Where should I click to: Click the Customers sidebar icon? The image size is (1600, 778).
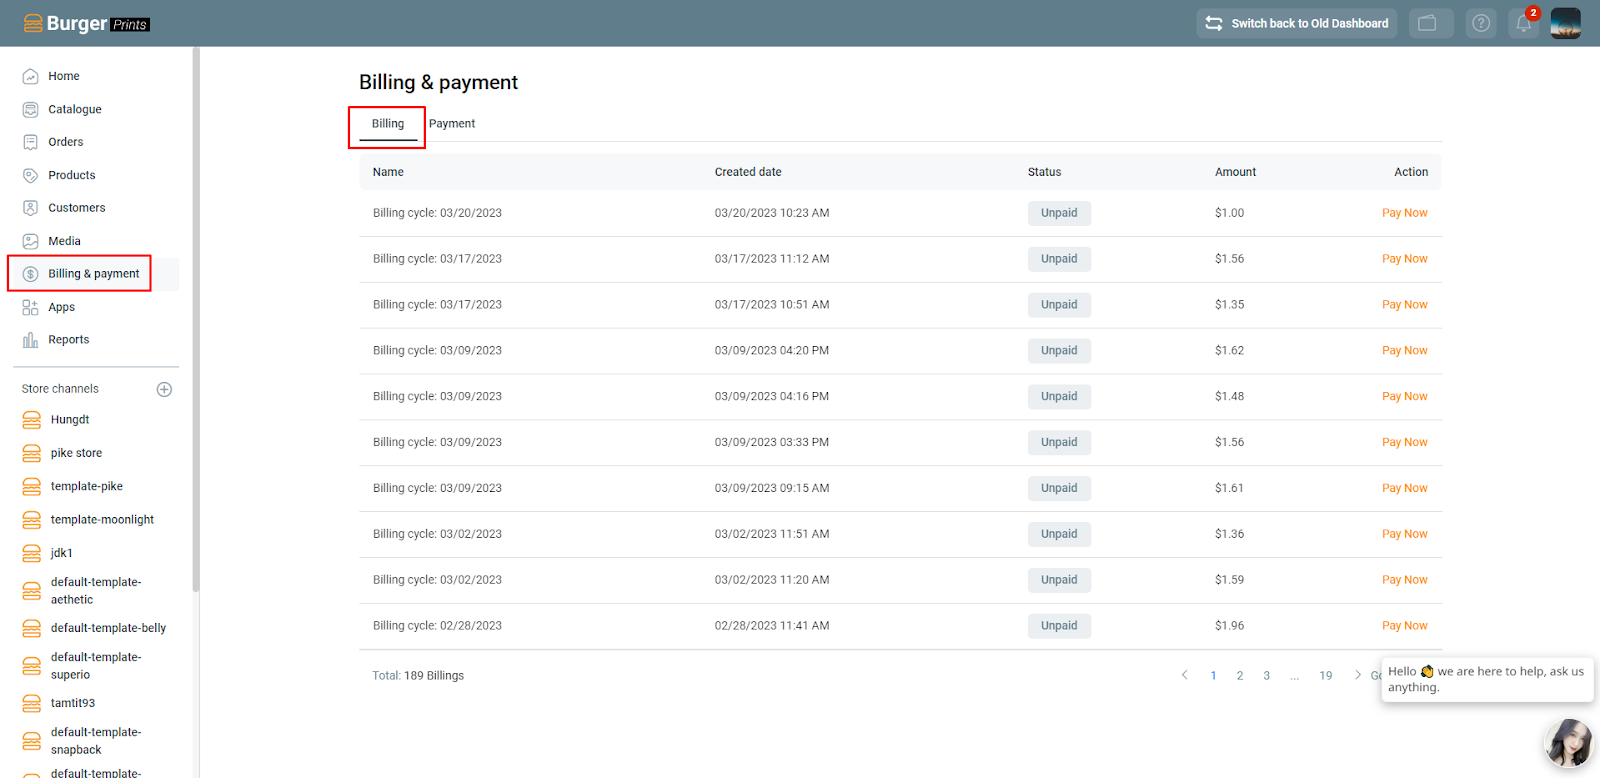(x=31, y=208)
